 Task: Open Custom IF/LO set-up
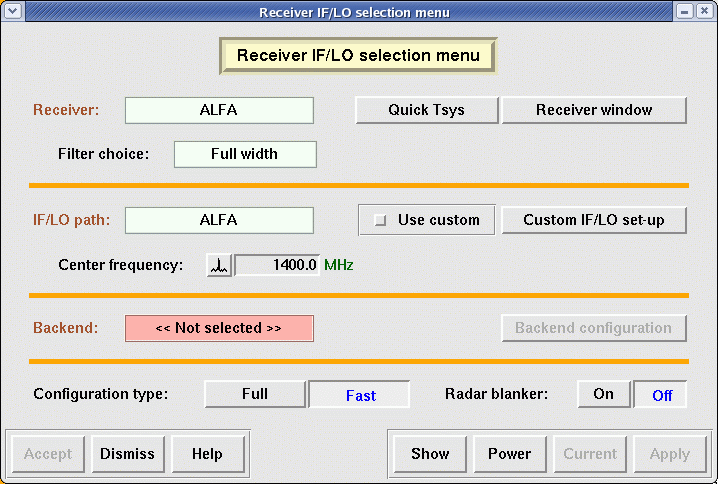coord(594,220)
